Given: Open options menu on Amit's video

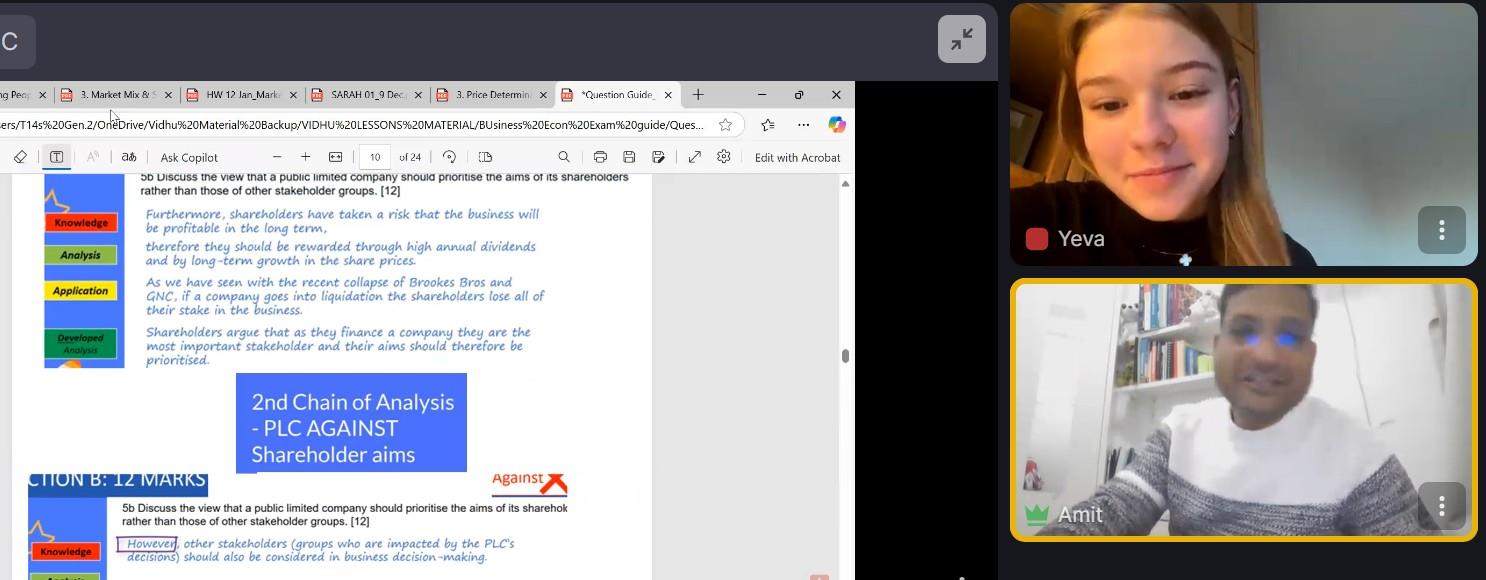Looking at the screenshot, I should (x=1441, y=506).
